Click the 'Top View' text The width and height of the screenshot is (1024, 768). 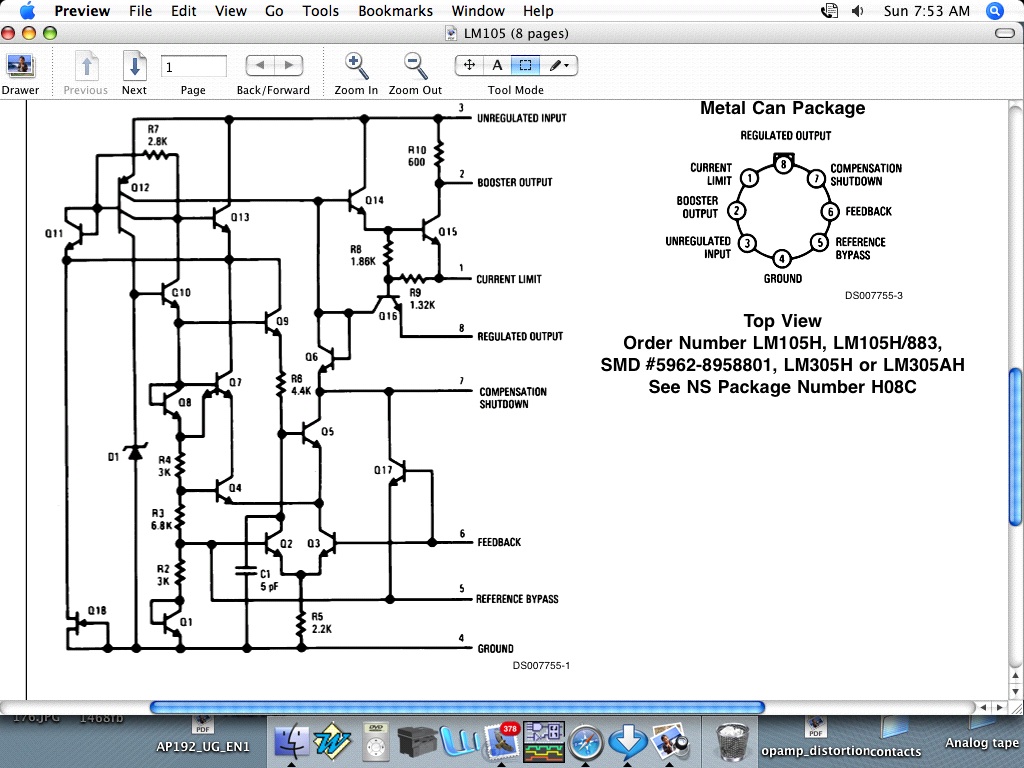tap(782, 321)
